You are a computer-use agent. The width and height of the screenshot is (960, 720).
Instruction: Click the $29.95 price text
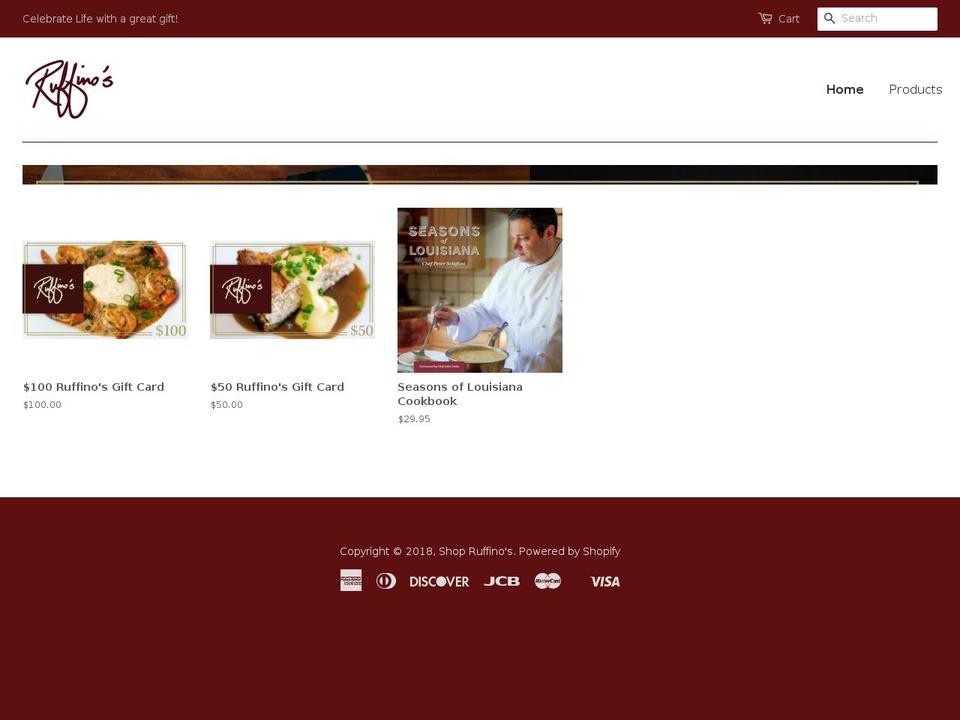(x=414, y=419)
